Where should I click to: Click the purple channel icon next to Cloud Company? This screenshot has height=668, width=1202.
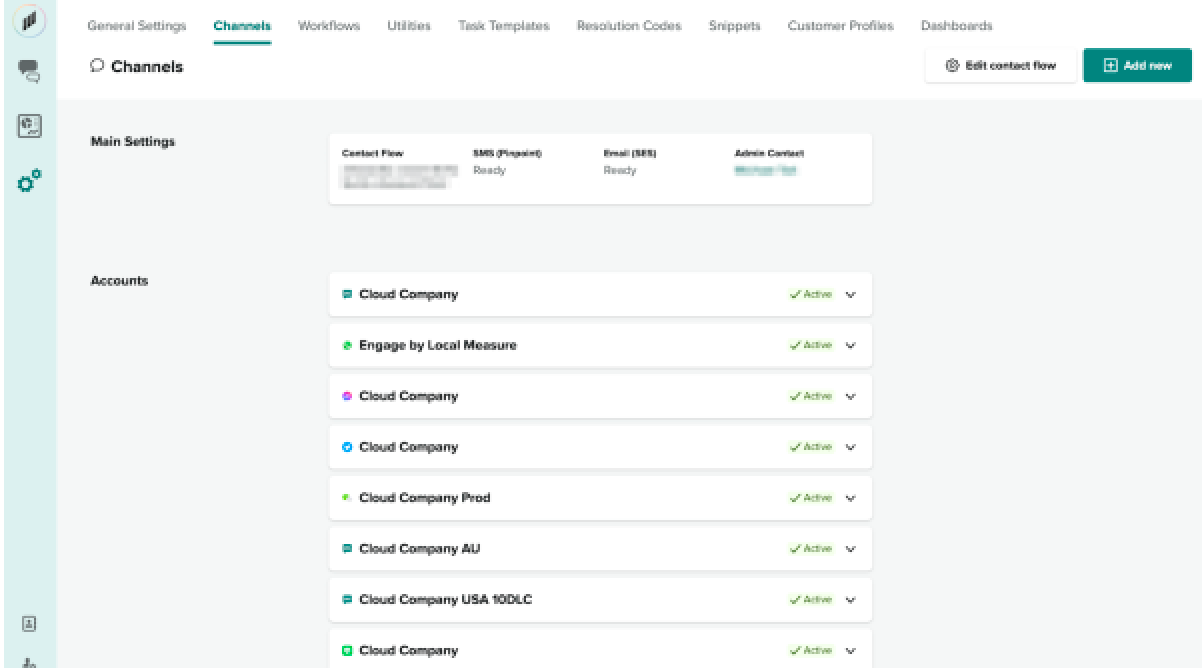point(347,396)
